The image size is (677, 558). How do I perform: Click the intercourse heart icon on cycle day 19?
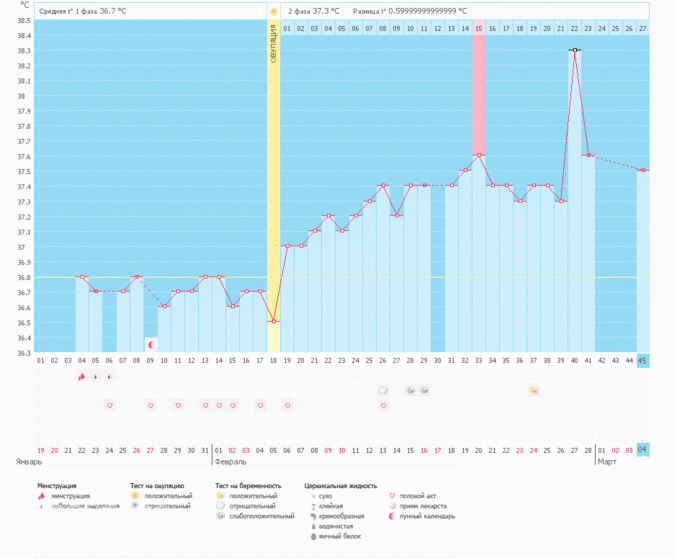[287, 406]
